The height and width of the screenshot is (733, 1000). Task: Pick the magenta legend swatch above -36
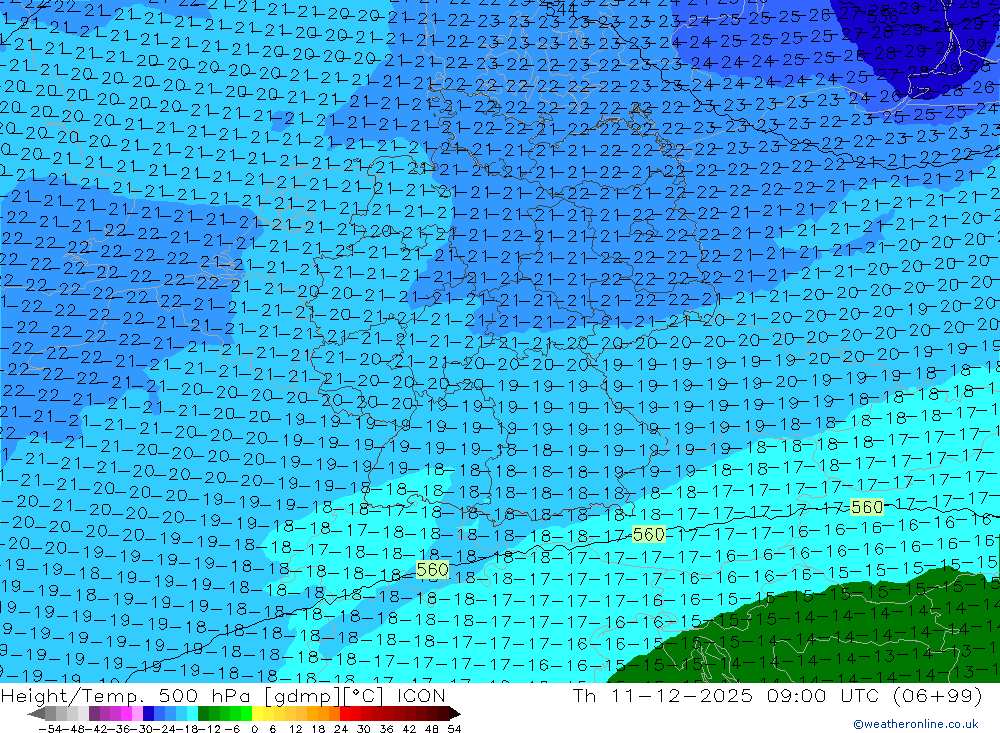coord(126,714)
